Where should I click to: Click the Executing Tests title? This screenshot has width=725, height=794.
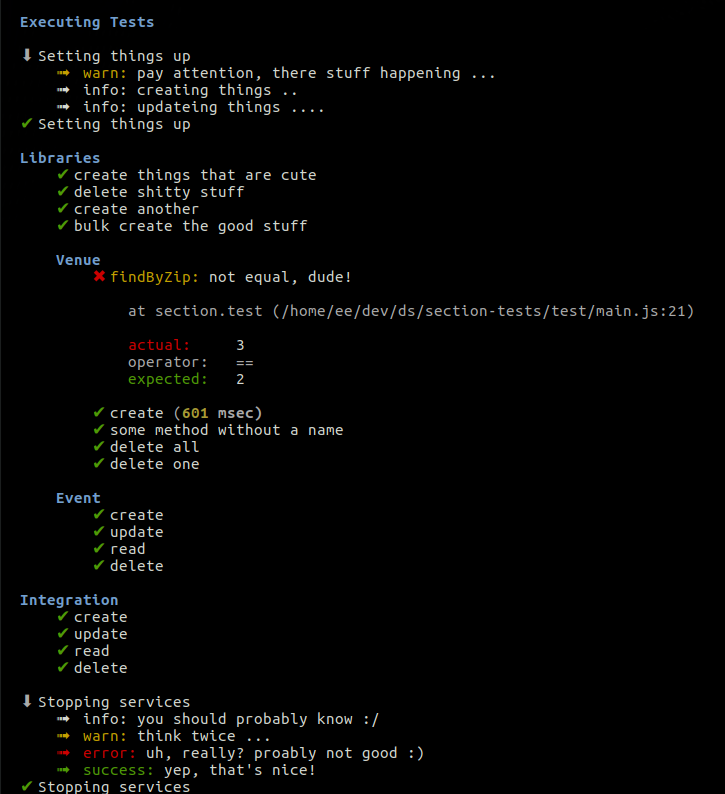click(x=87, y=22)
